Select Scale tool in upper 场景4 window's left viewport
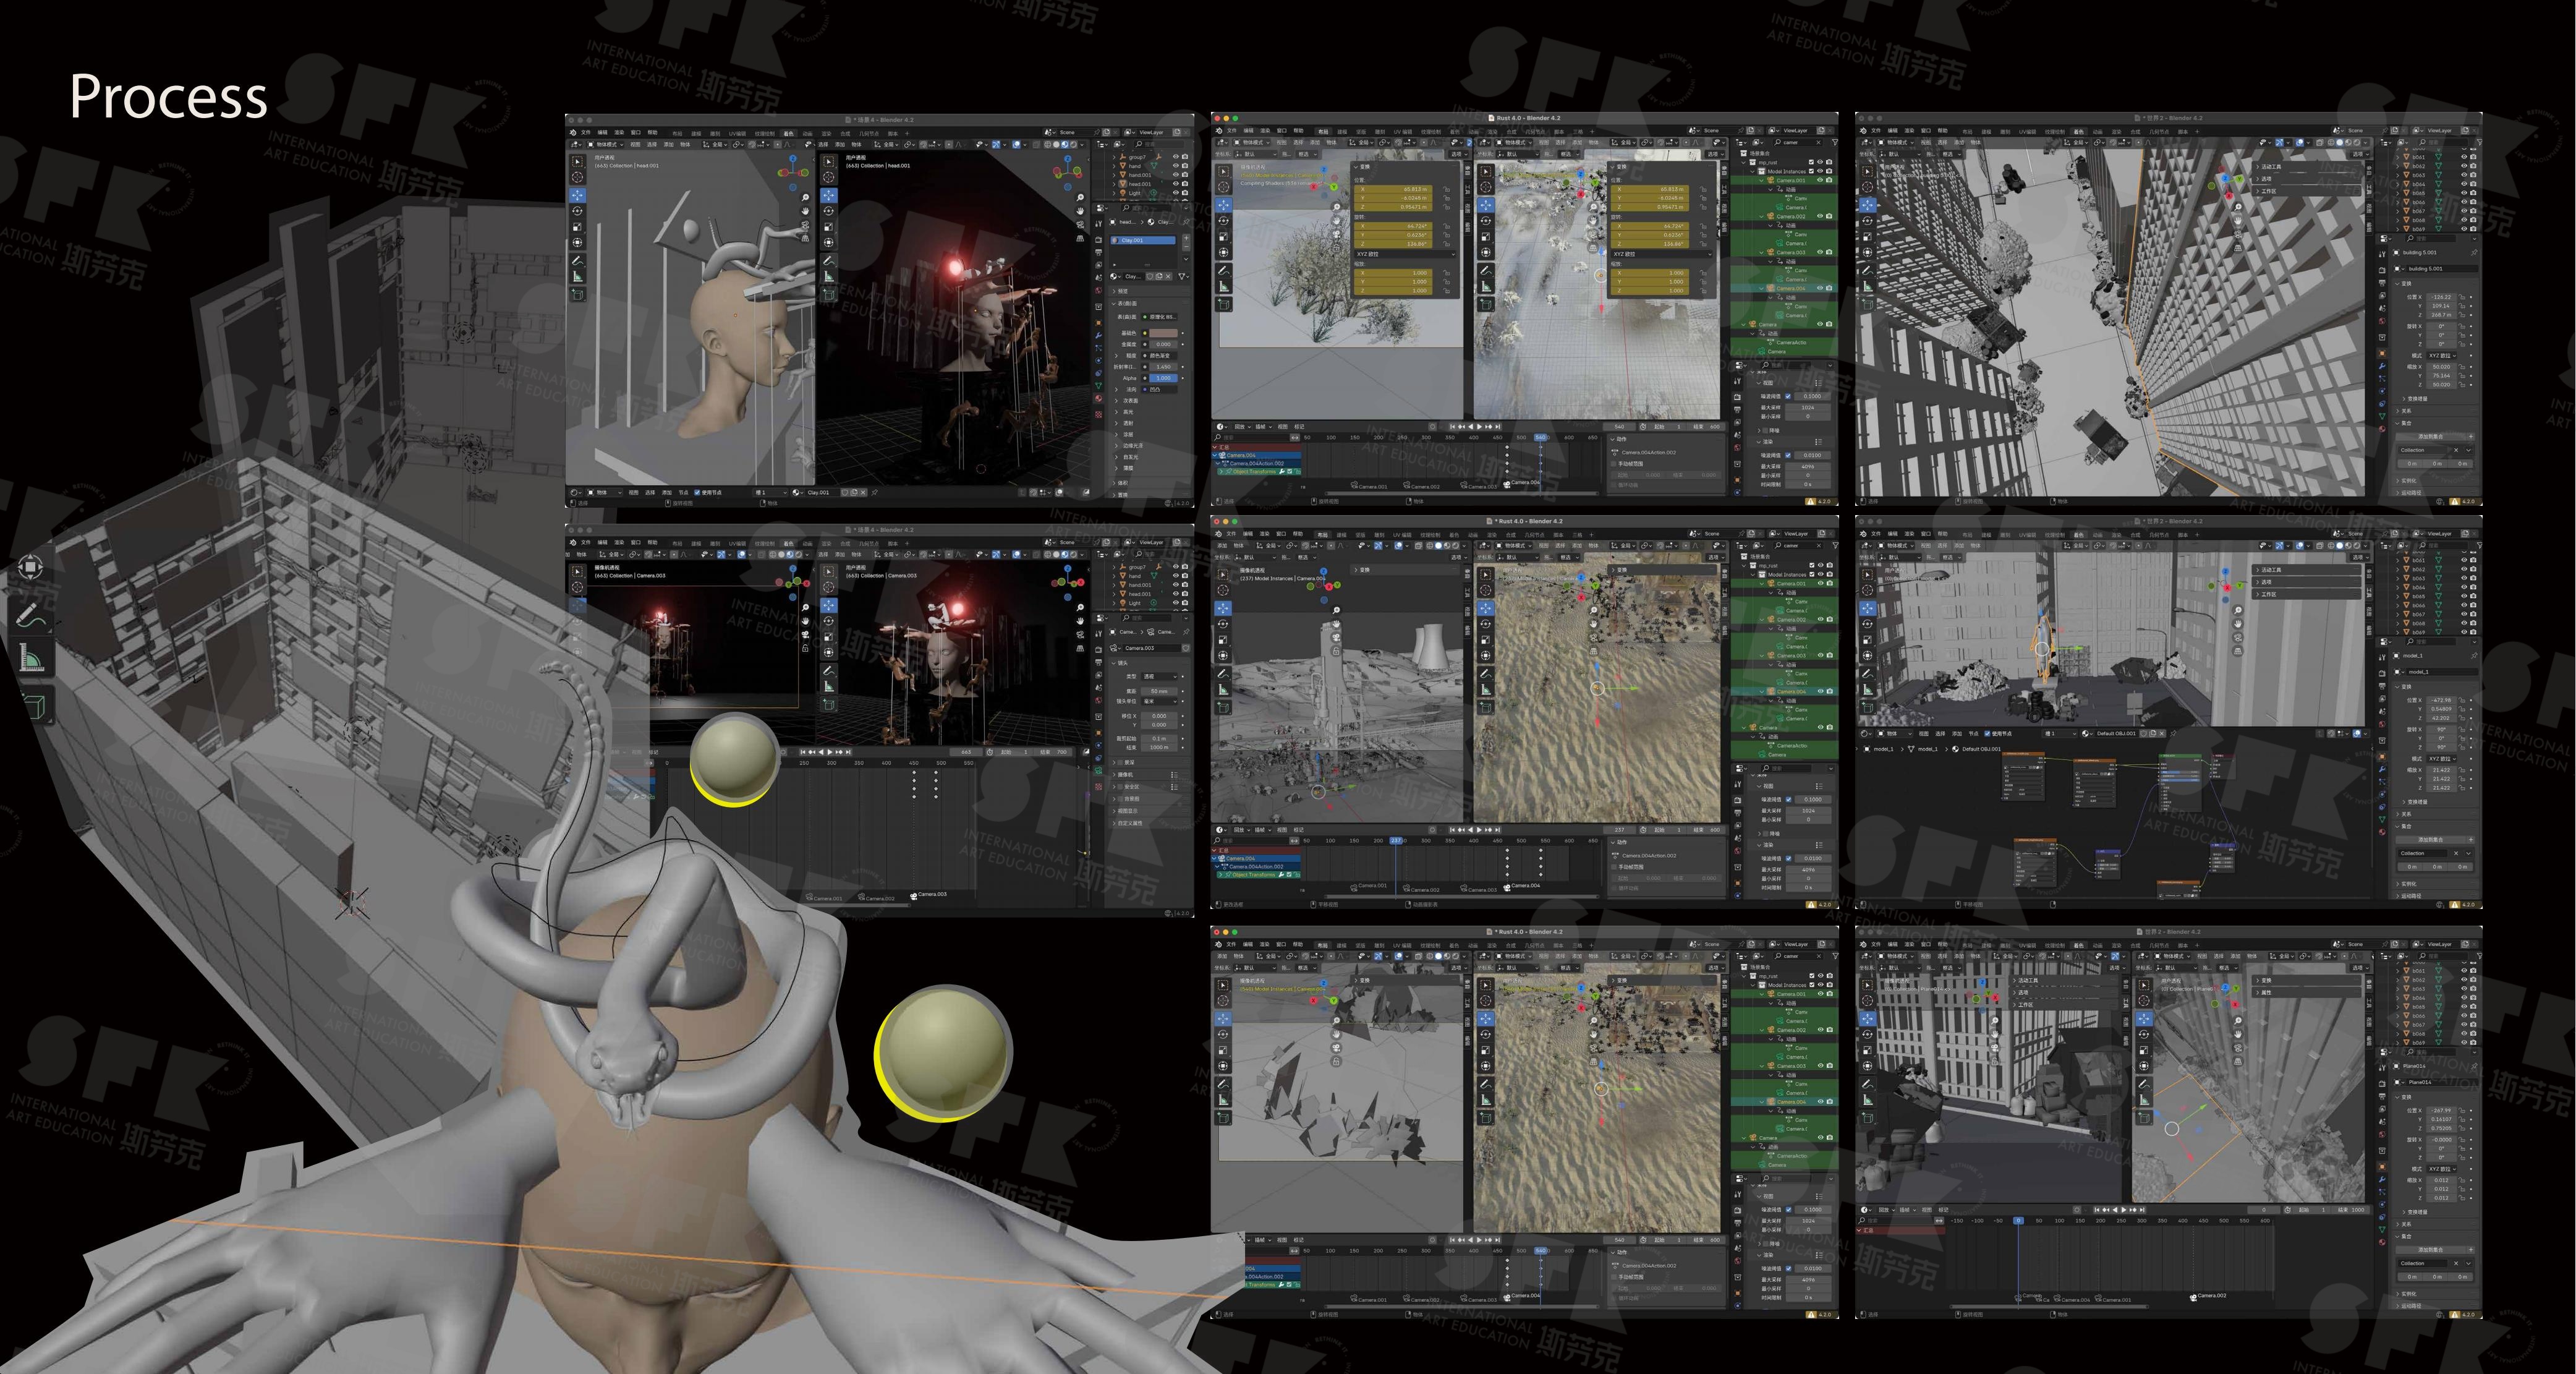Viewport: 2576px width, 1374px height. click(x=578, y=227)
